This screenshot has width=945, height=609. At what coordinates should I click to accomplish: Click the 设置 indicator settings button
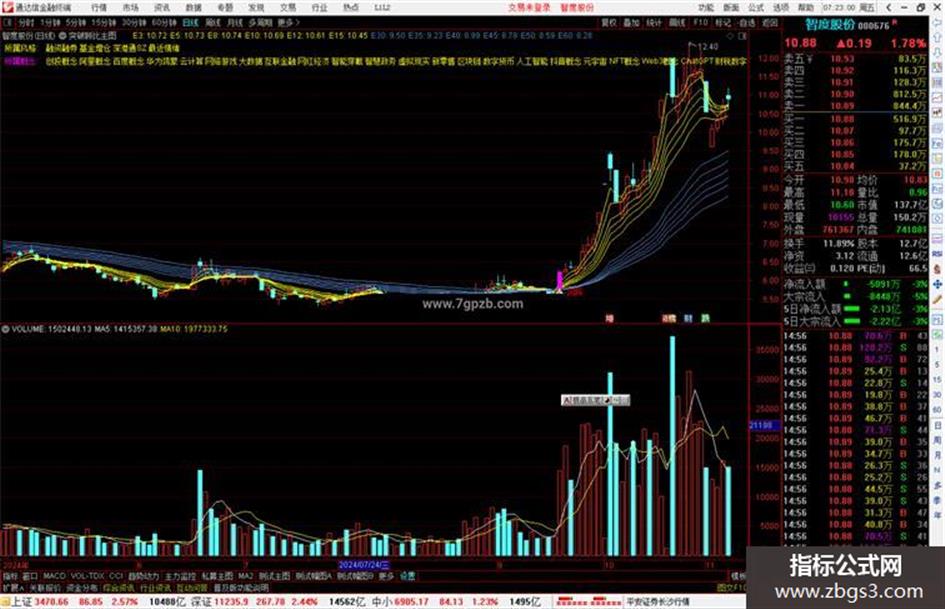[408, 576]
